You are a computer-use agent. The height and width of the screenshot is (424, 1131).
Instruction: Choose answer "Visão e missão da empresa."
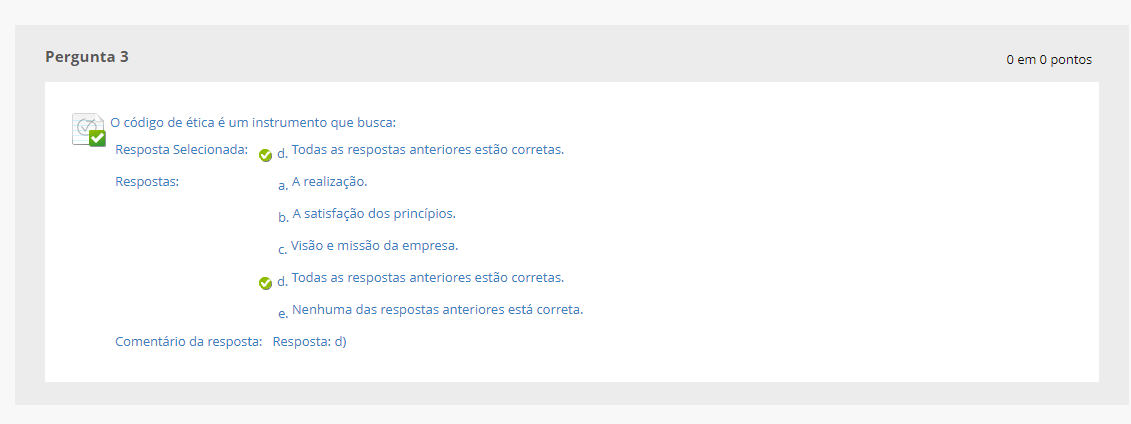click(x=375, y=245)
